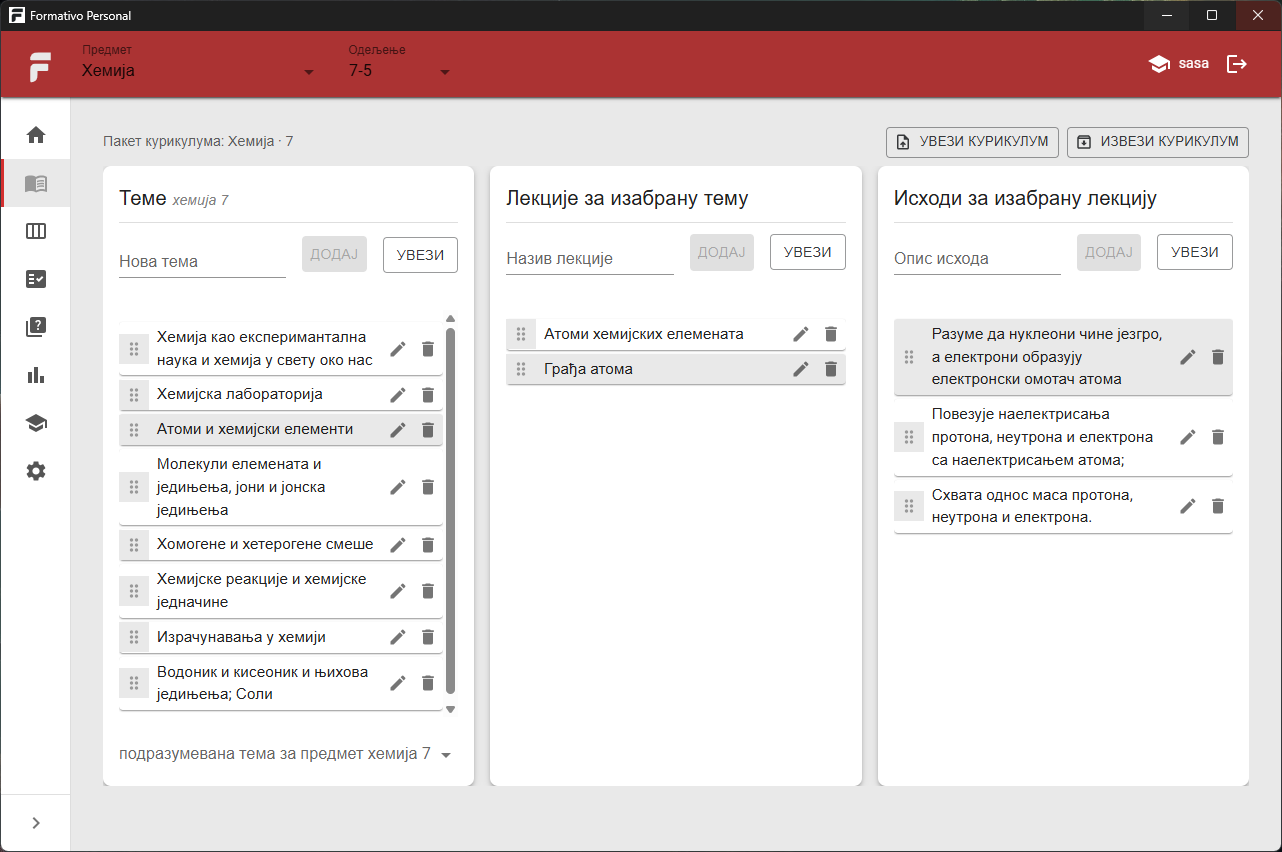This screenshot has height=852, width=1282.
Task: Open the columns view icon in sidebar
Action: click(36, 231)
